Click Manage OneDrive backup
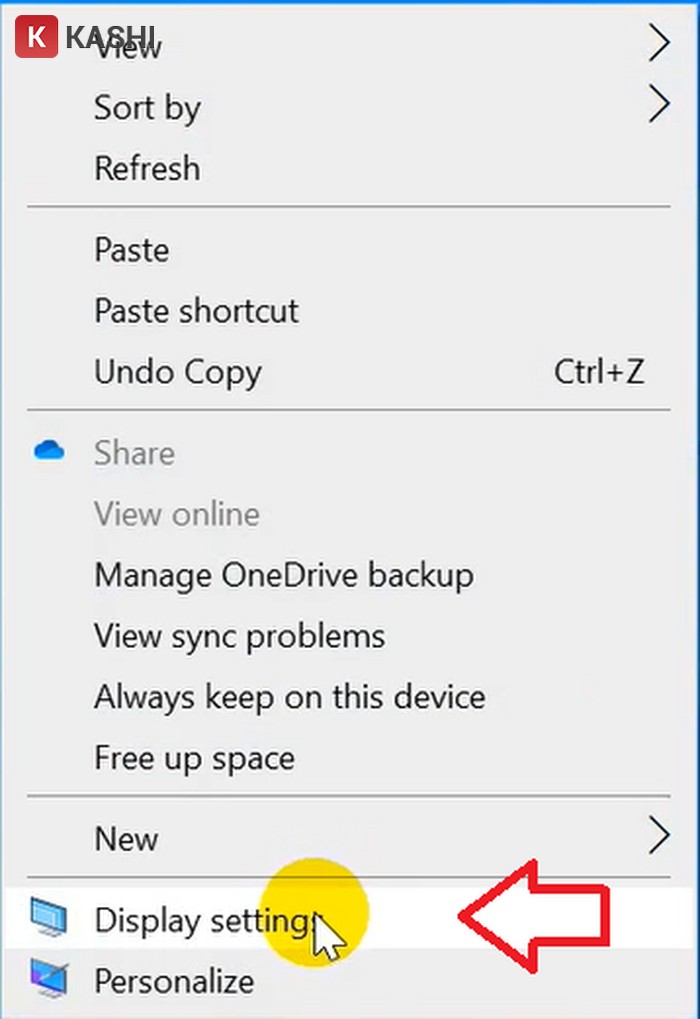Screen dimensions: 700x1019 [283, 575]
